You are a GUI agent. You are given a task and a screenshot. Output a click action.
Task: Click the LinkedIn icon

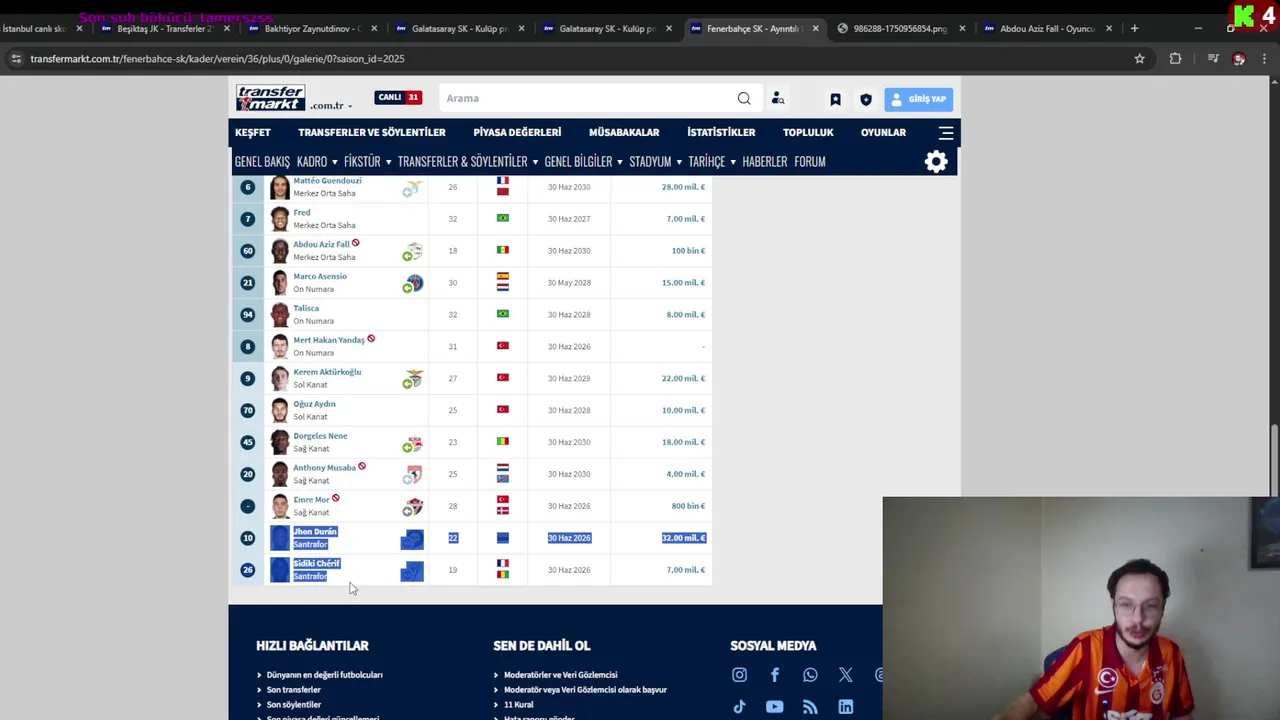(846, 707)
